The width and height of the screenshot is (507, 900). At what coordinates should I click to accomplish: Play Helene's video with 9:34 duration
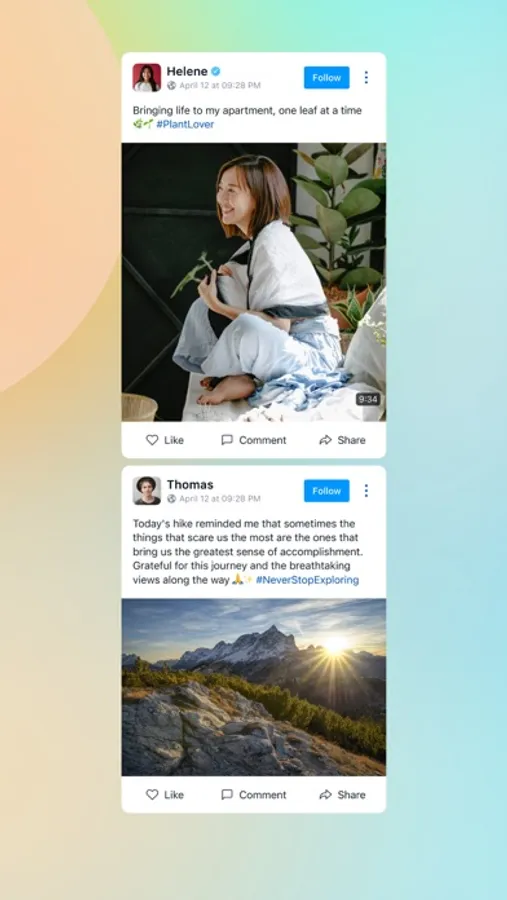click(254, 282)
